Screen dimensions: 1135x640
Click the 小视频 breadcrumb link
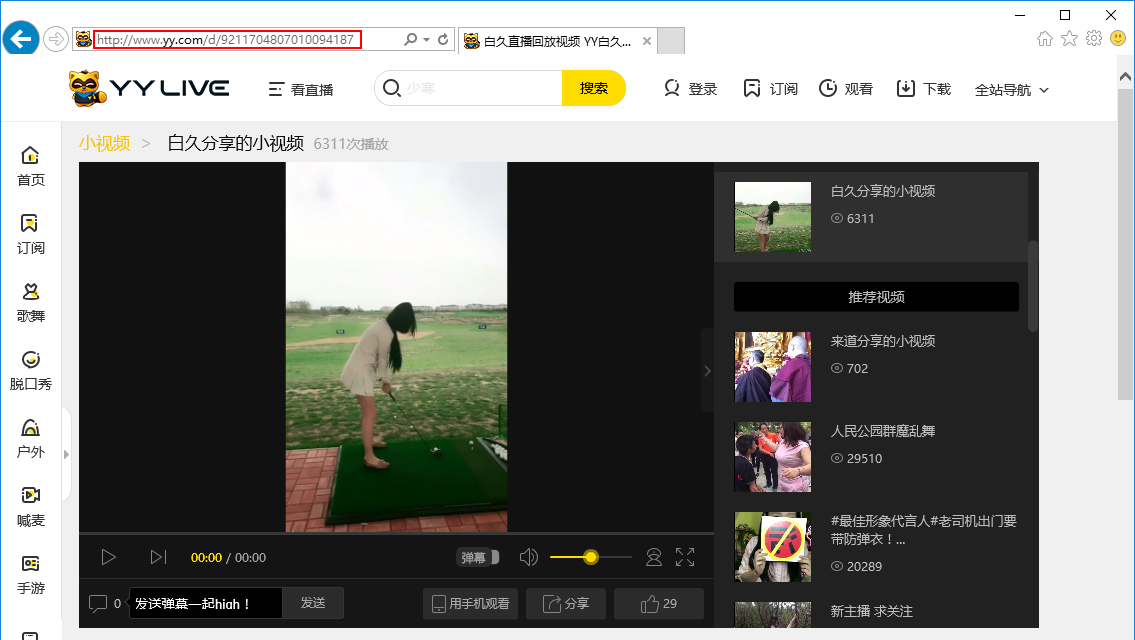(x=105, y=143)
